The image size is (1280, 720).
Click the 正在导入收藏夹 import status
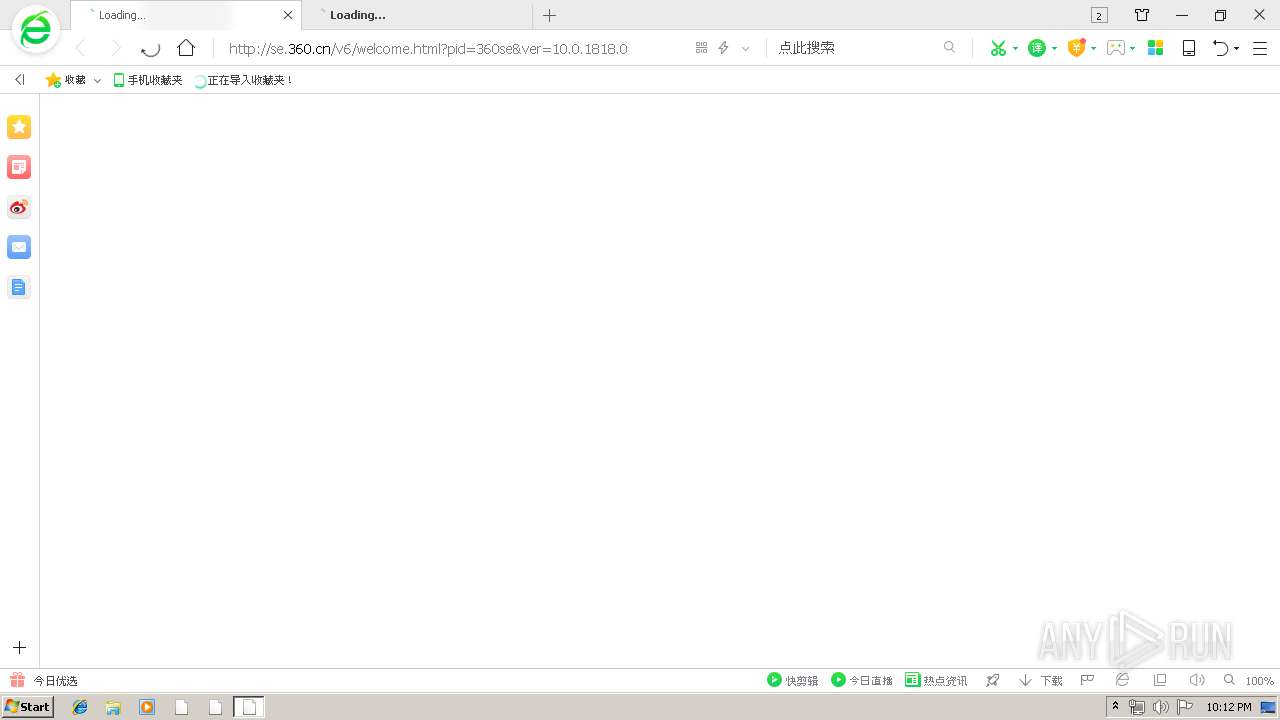[243, 80]
